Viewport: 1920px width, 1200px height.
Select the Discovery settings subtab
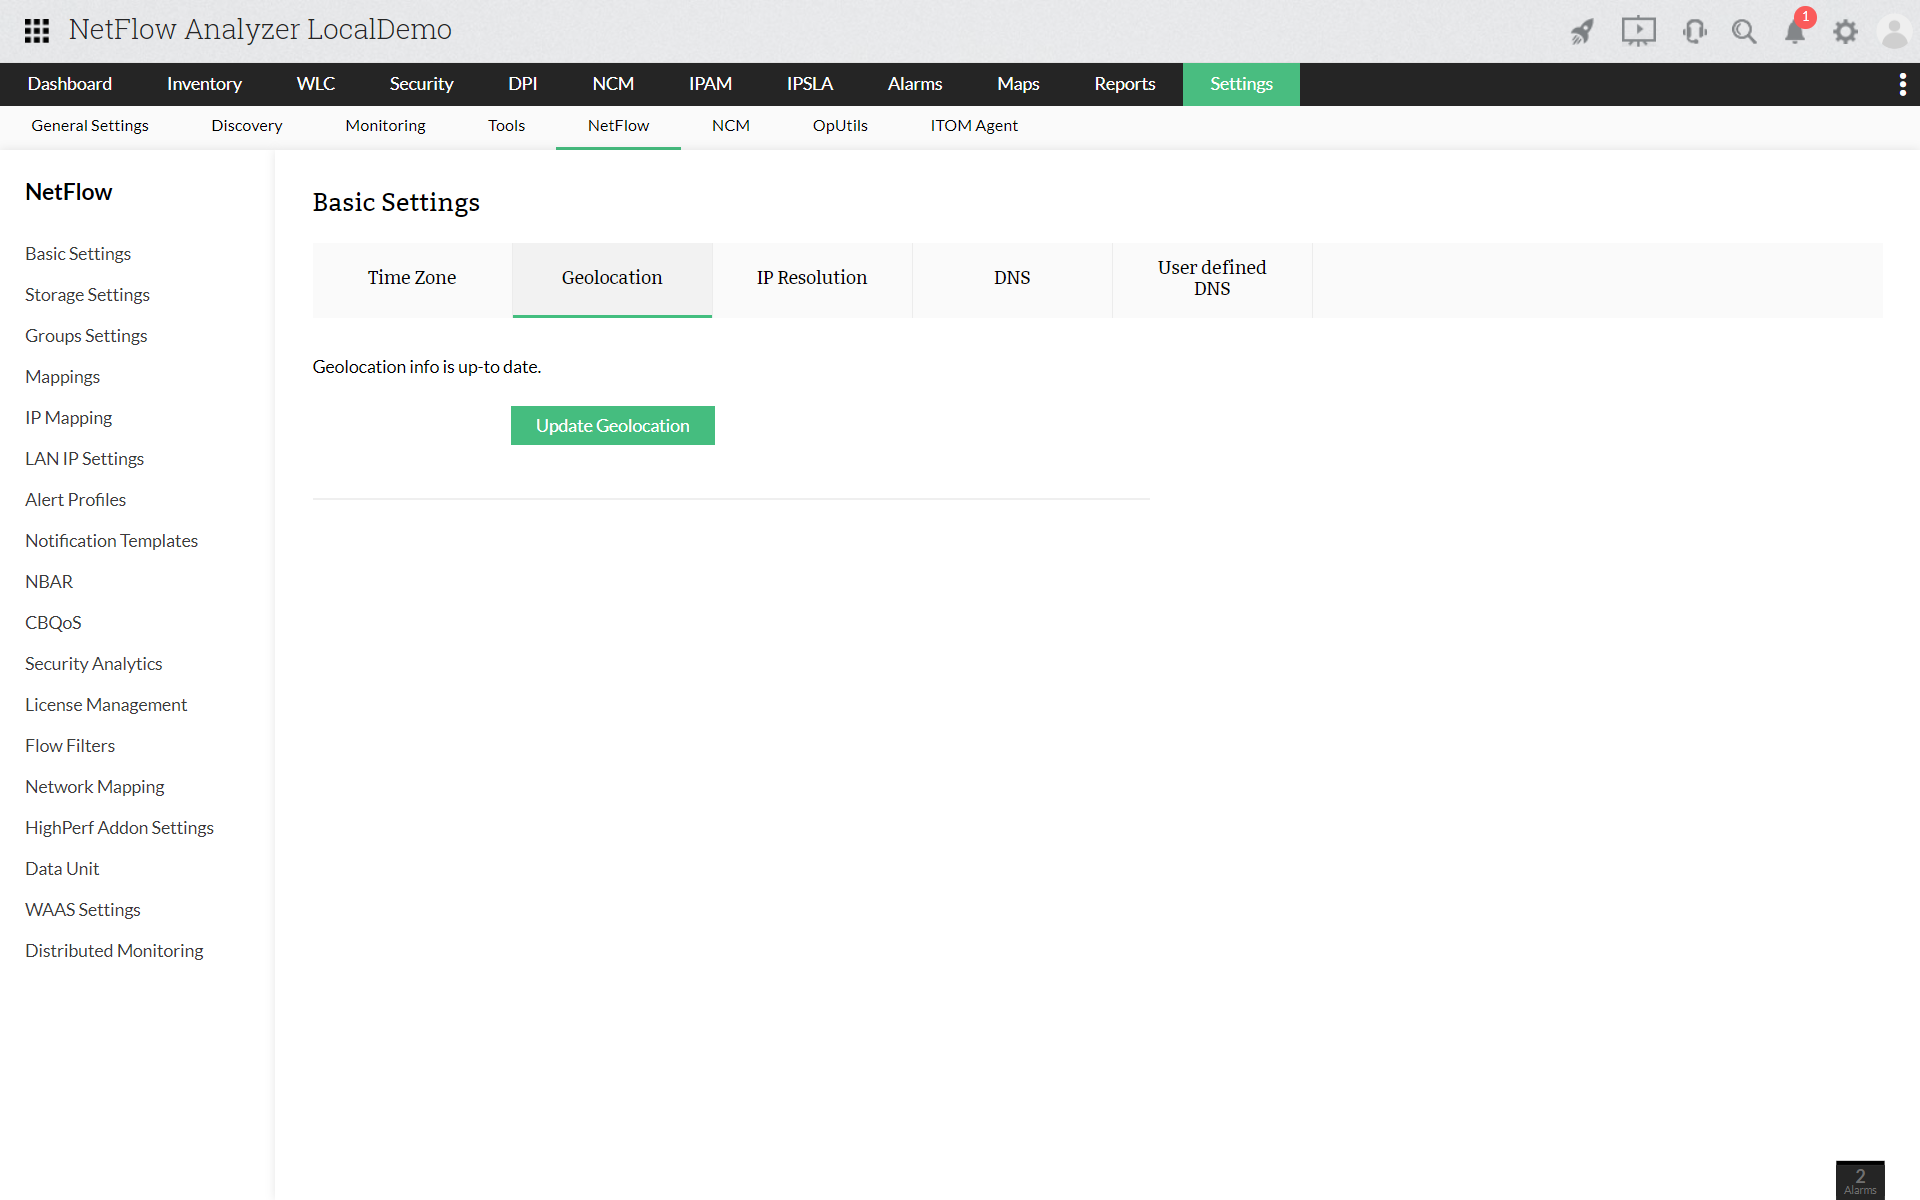tap(246, 126)
